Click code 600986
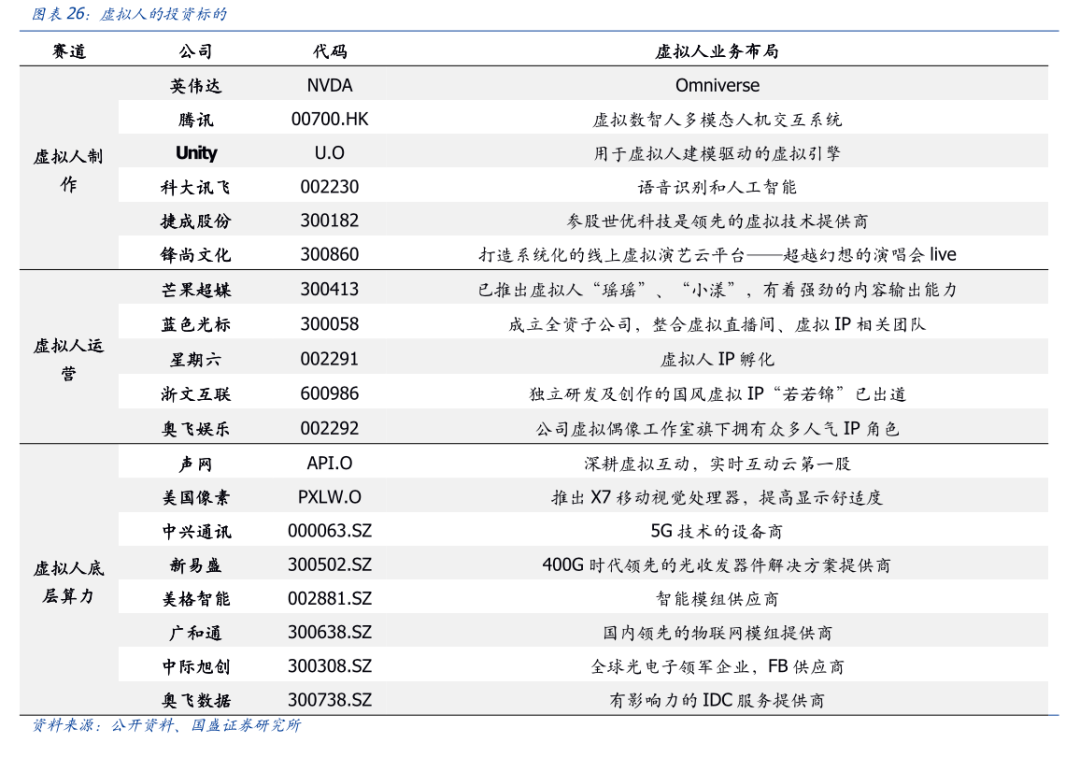The height and width of the screenshot is (757, 1080). click(330, 393)
